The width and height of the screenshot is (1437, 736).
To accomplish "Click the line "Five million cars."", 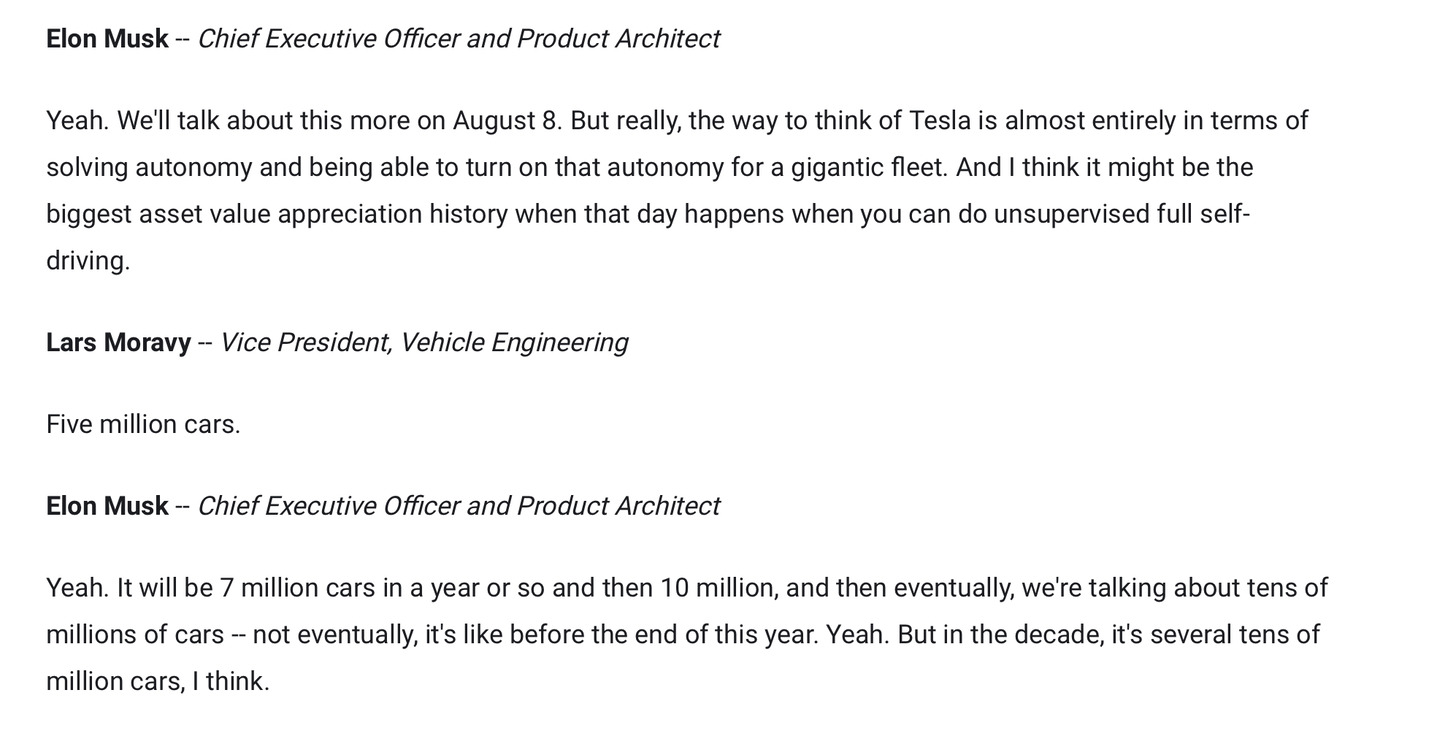I will [x=143, y=425].
